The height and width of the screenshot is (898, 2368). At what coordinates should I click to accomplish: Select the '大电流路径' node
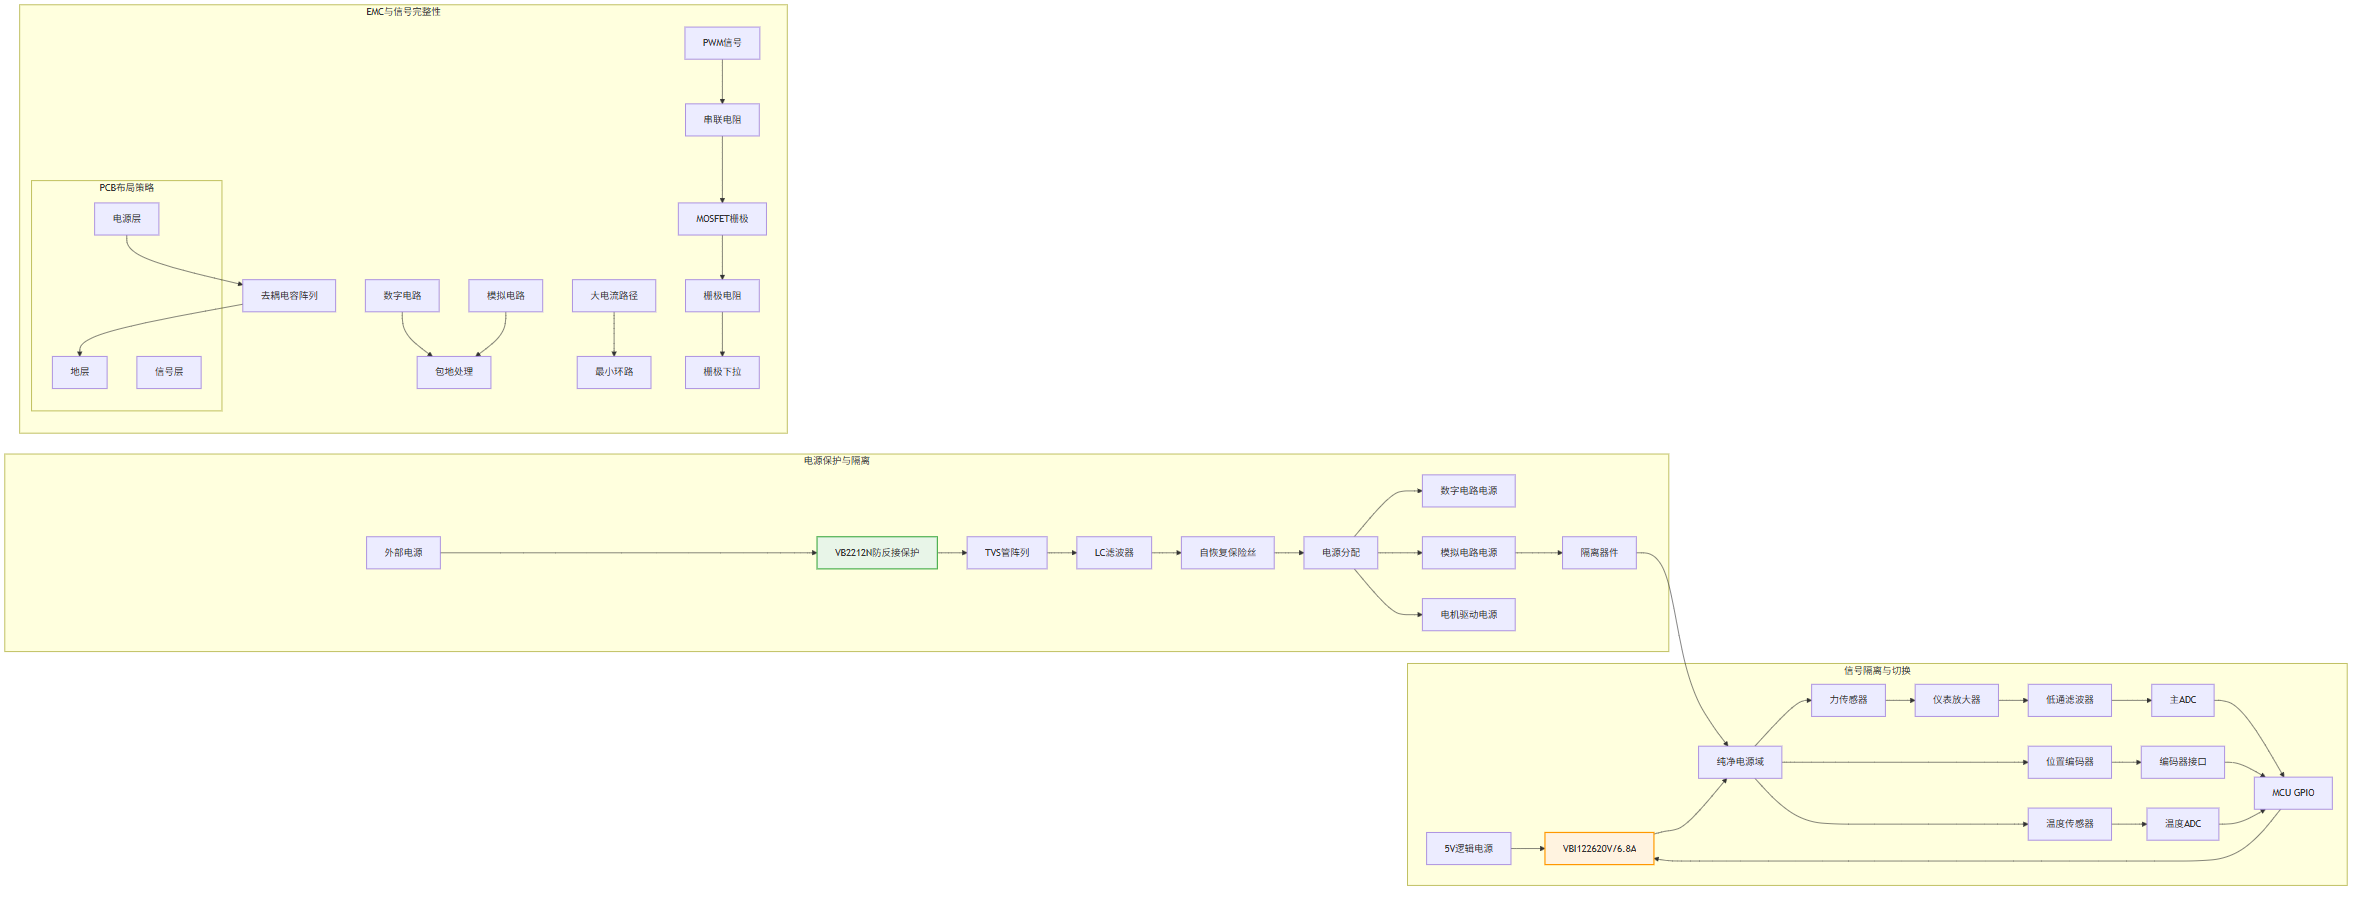click(x=614, y=296)
